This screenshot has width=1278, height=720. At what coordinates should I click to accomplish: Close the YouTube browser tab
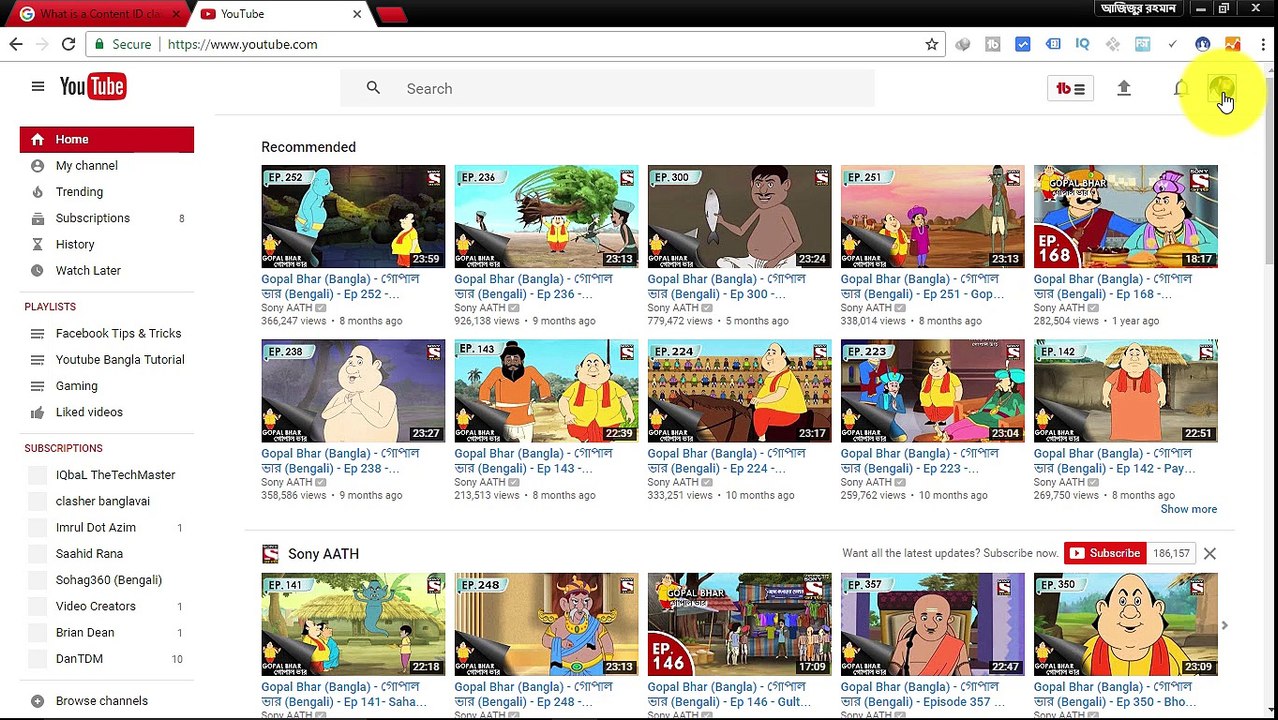click(357, 14)
